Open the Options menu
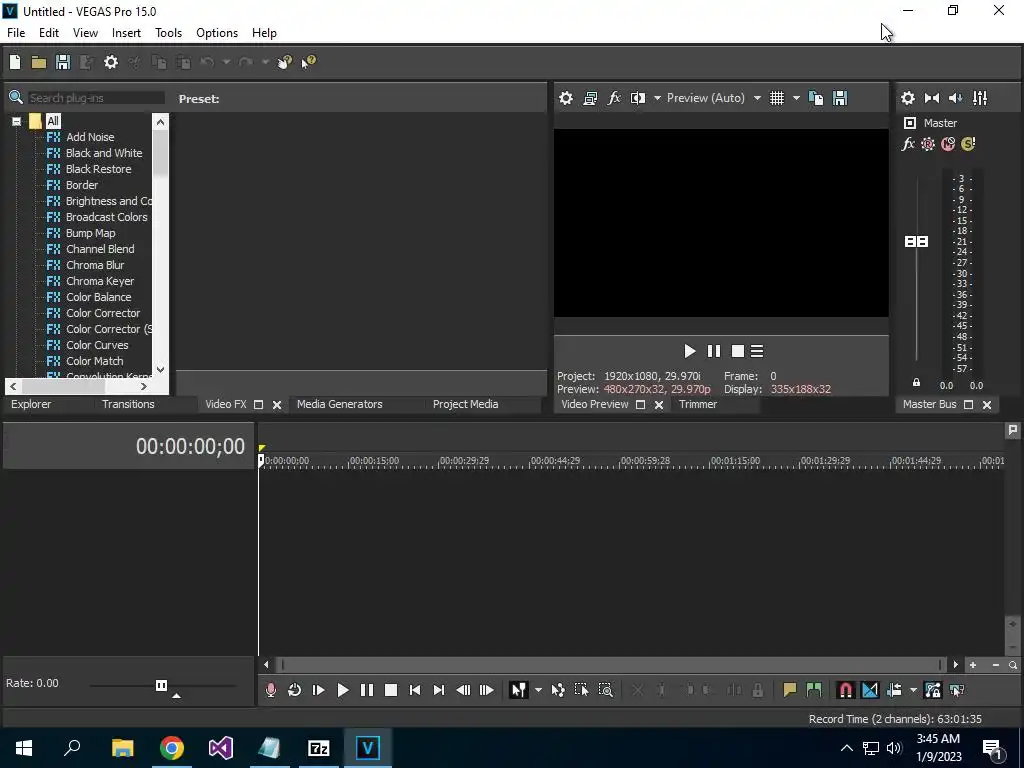The width and height of the screenshot is (1024, 768). [x=217, y=33]
